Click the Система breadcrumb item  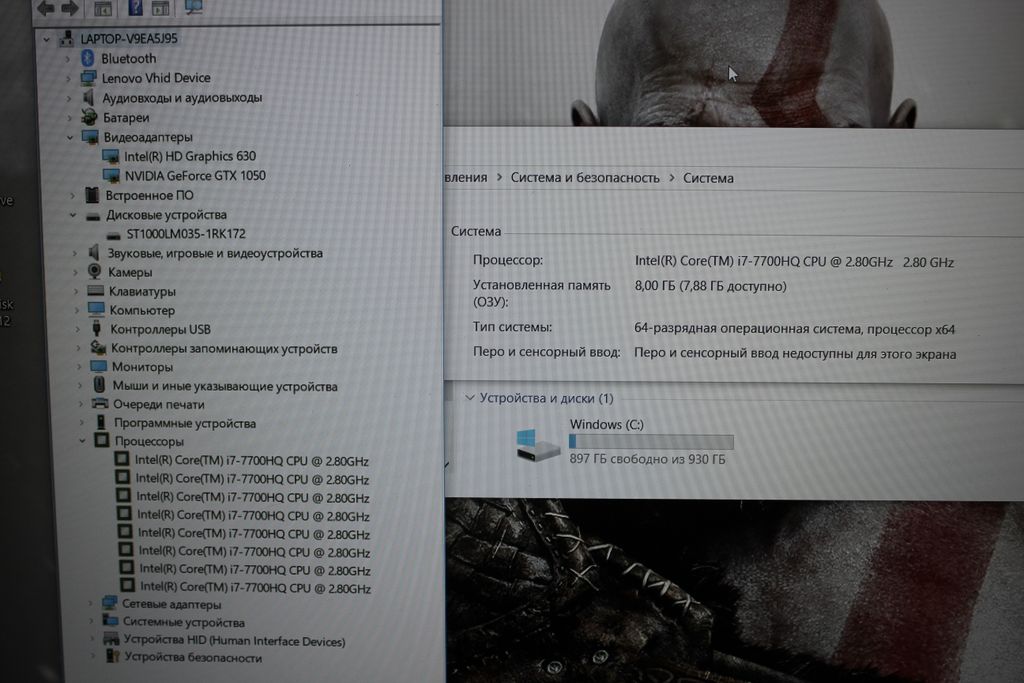(708, 179)
